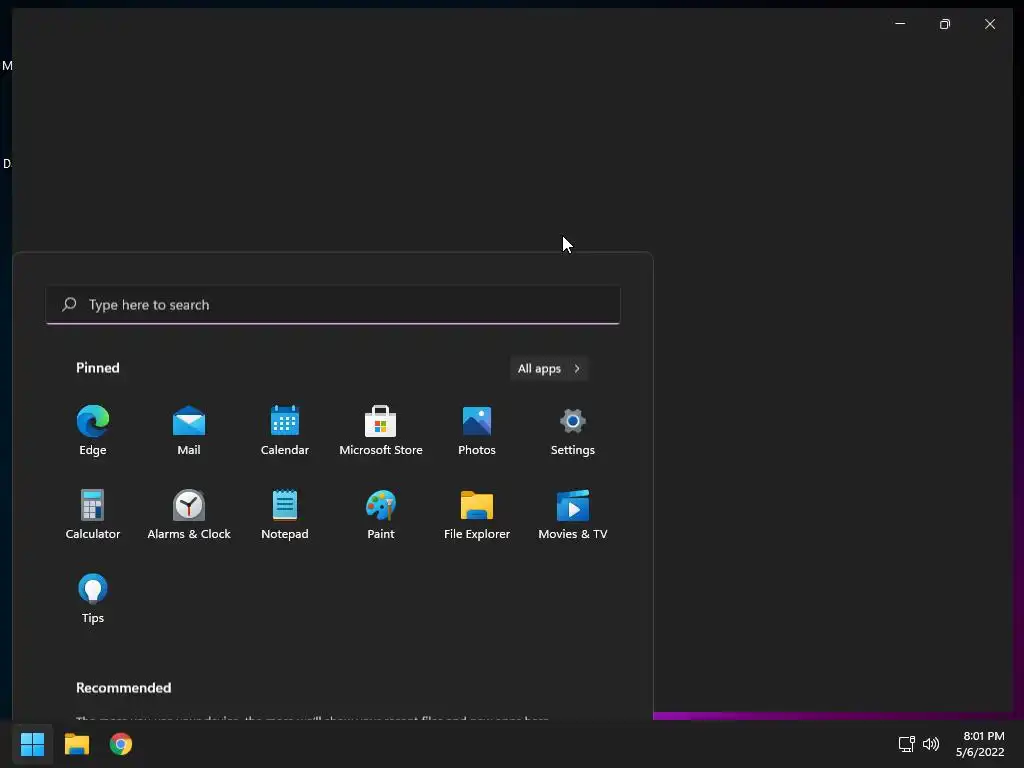Open Alarms & Clock
The height and width of the screenshot is (768, 1024).
pyautogui.click(x=189, y=515)
